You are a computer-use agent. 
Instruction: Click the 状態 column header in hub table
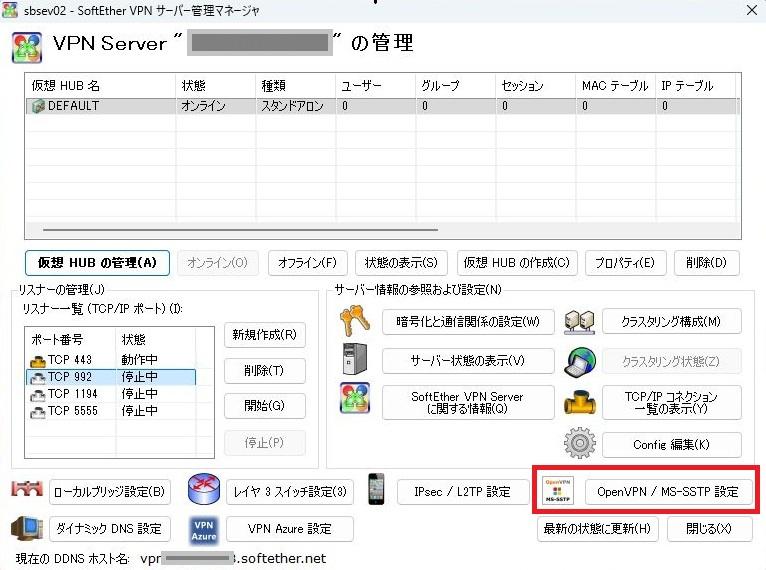215,86
